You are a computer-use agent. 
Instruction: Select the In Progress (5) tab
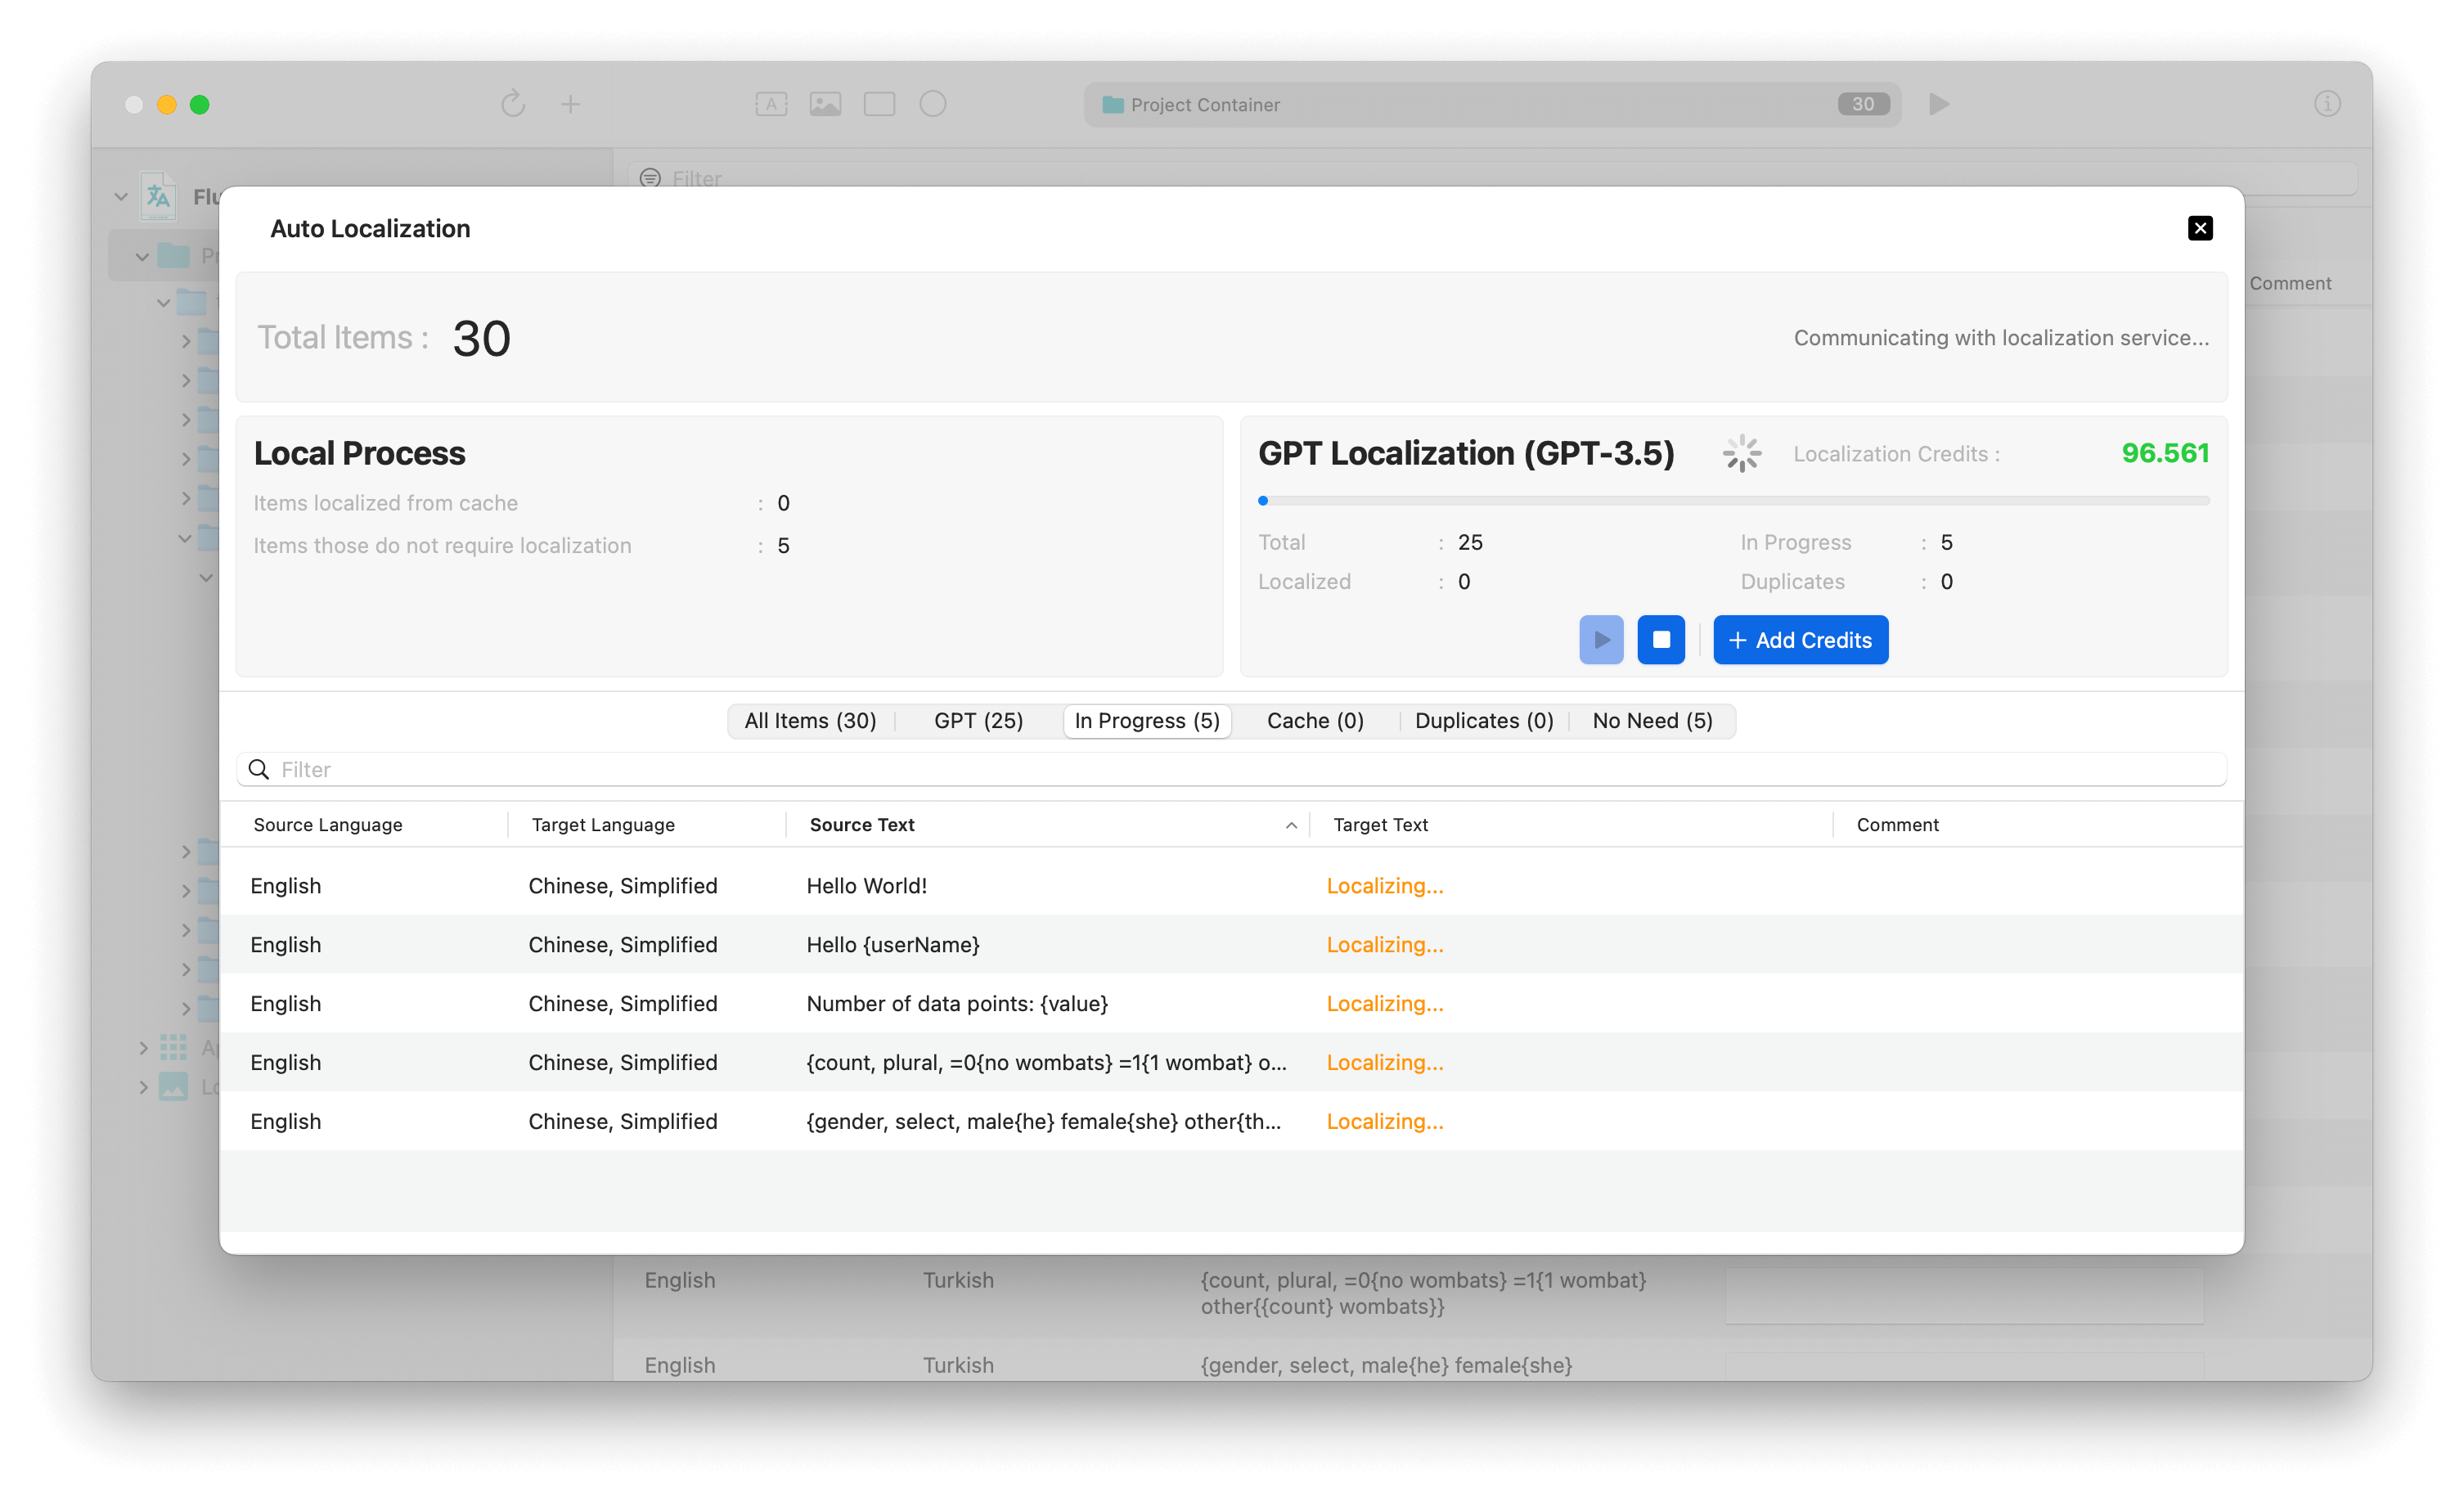point(1147,721)
